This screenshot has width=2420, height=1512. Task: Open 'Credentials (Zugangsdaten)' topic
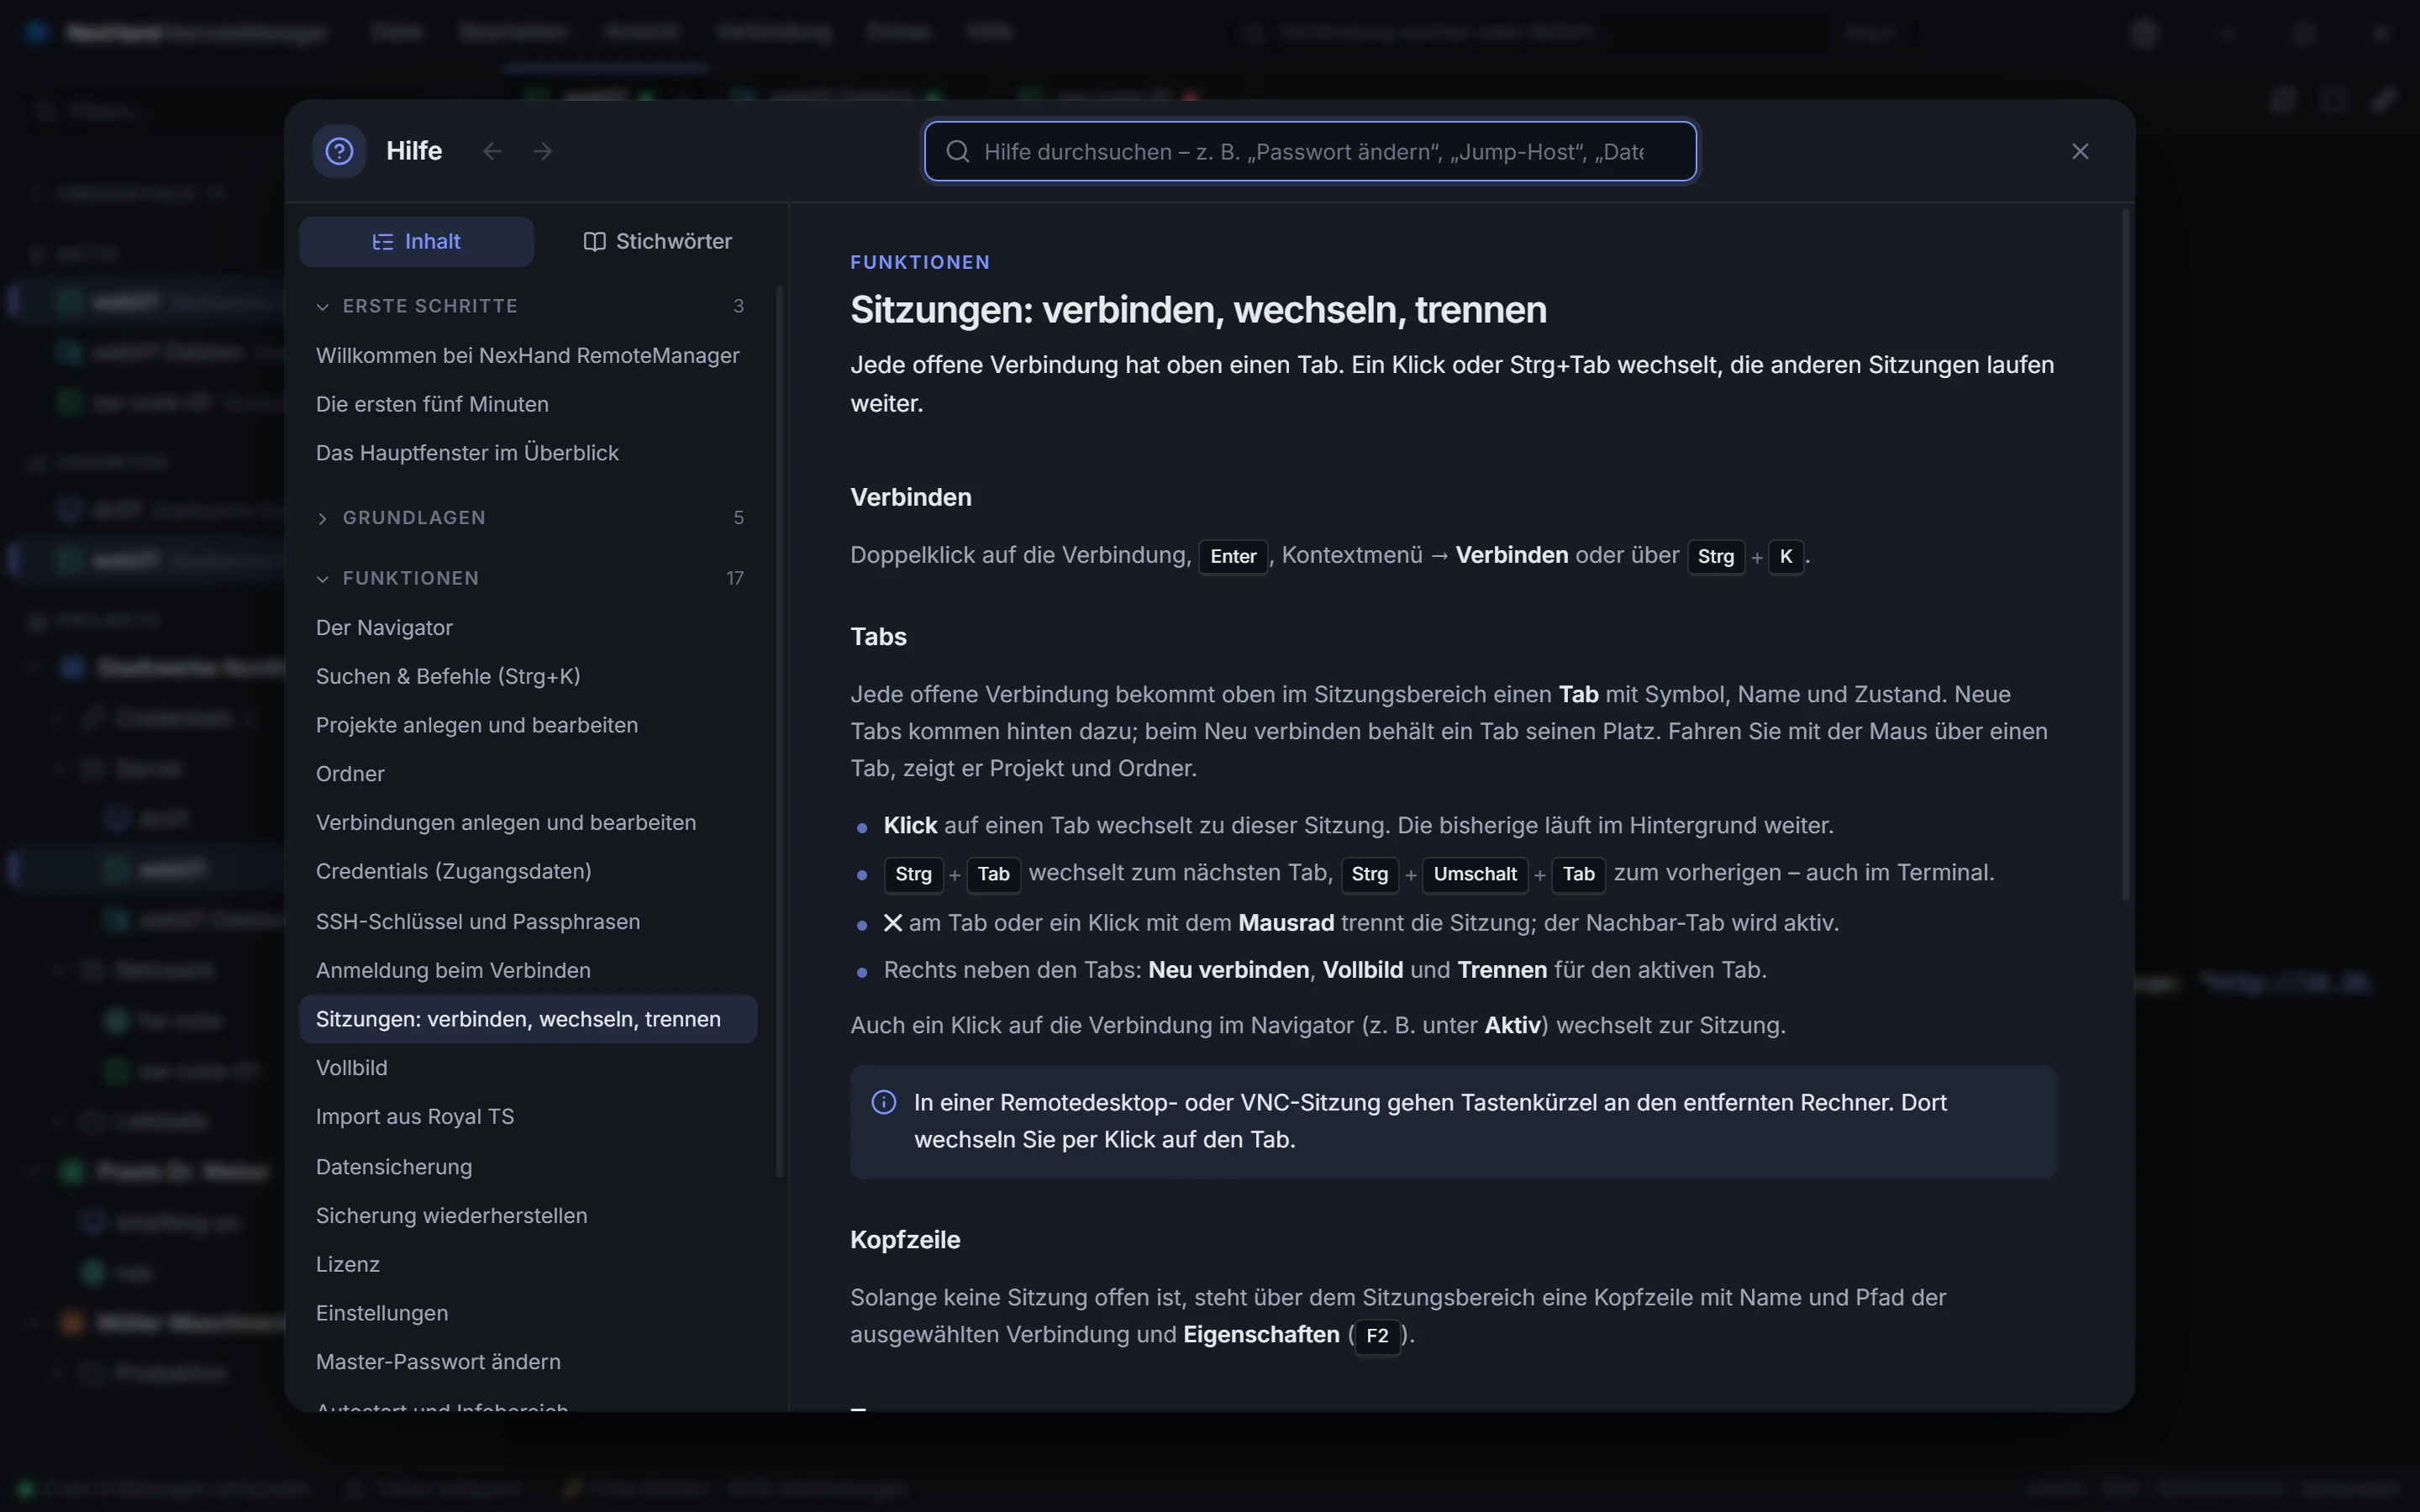tap(528, 872)
